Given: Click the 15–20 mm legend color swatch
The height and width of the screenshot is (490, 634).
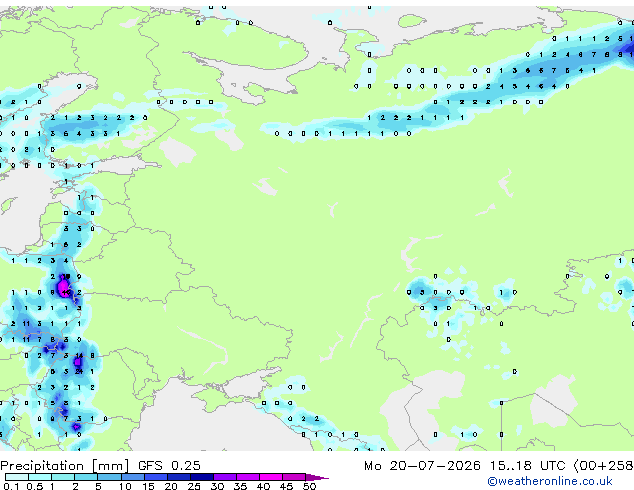Looking at the screenshot, I should (x=155, y=477).
